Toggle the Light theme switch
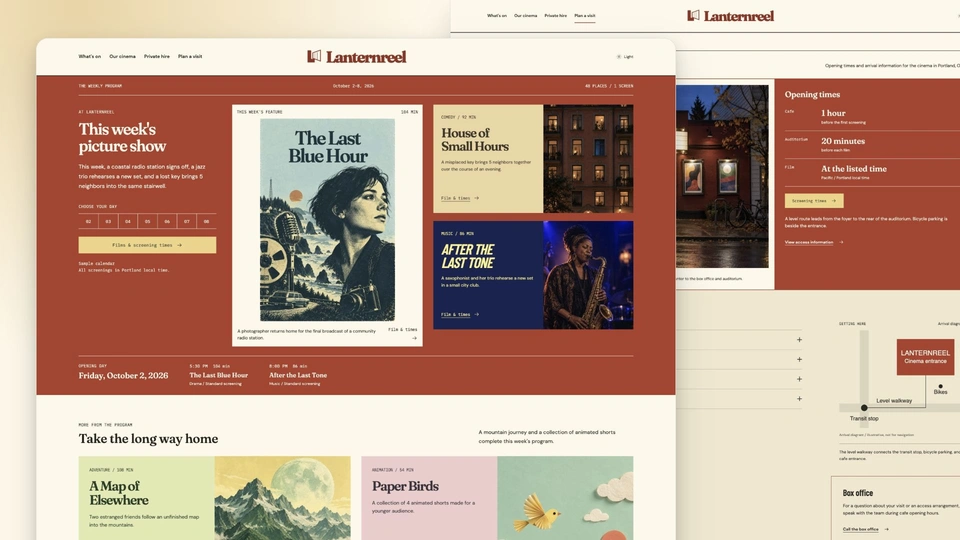This screenshot has width=960, height=540. 624,56
